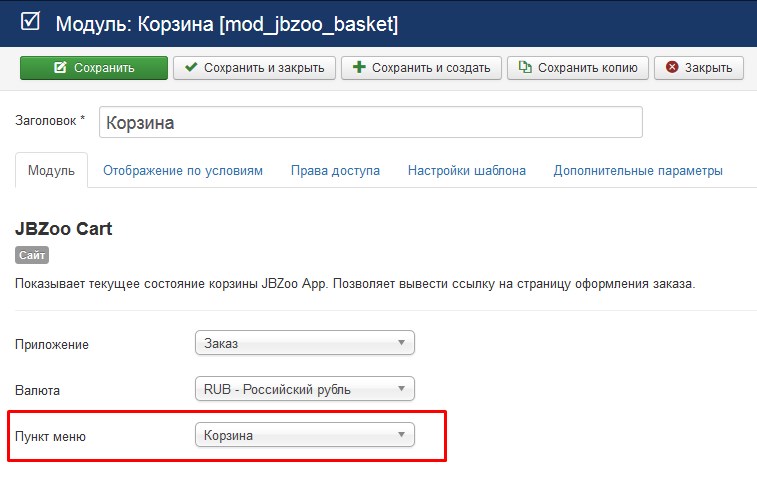
Task: Hit the red X icon on Закрыть
Action: 672,68
